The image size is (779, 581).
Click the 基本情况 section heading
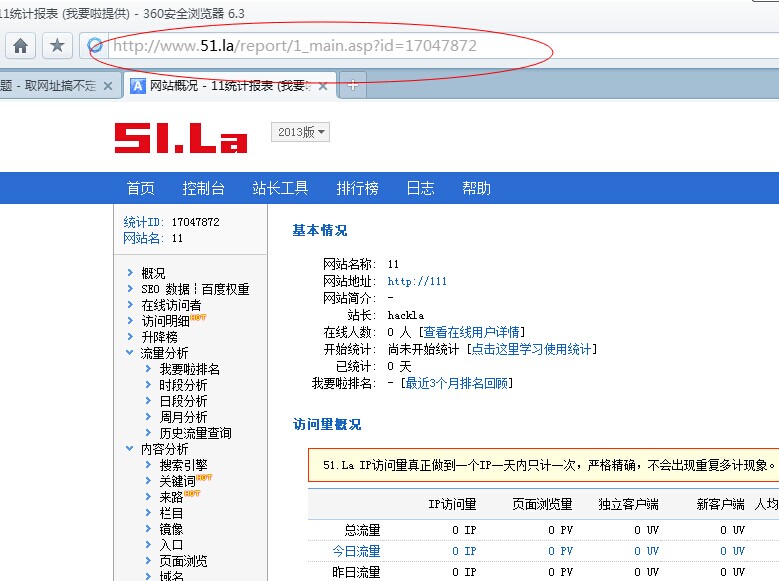(x=320, y=230)
